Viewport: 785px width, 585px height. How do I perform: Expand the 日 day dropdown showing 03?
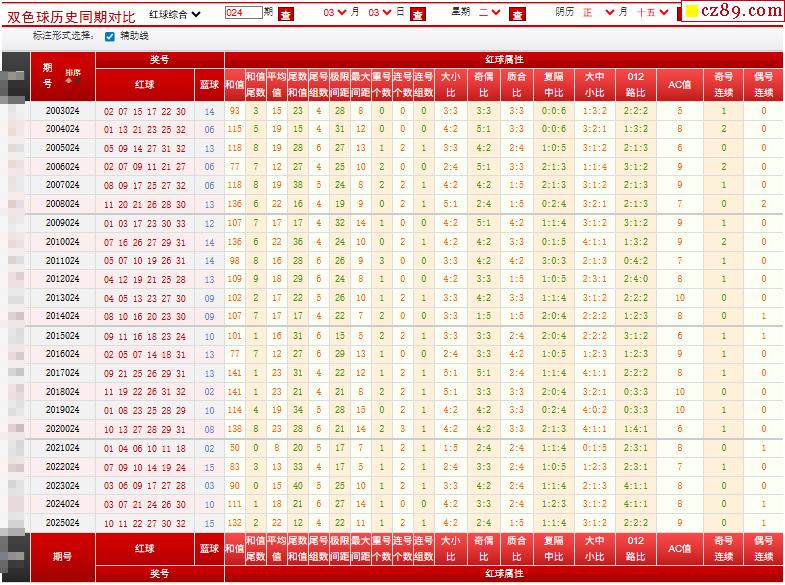pyautogui.click(x=381, y=13)
